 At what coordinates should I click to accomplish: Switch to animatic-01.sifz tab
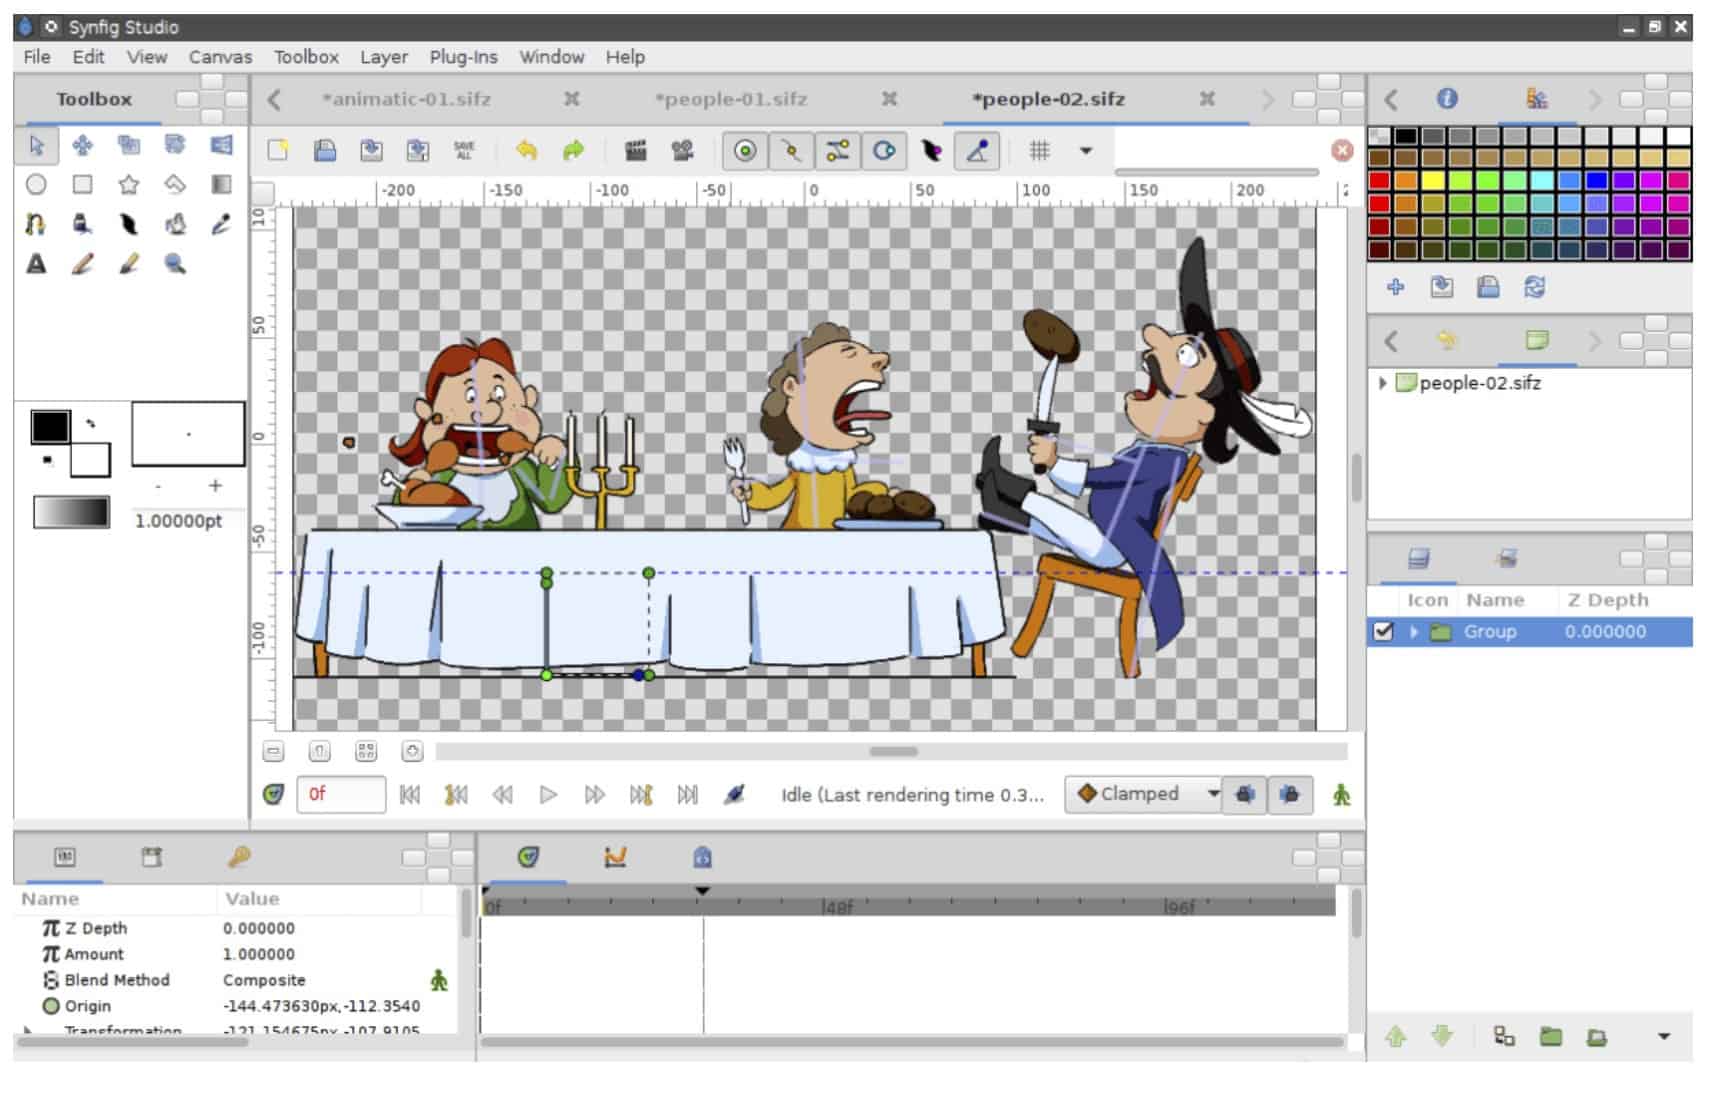point(406,99)
